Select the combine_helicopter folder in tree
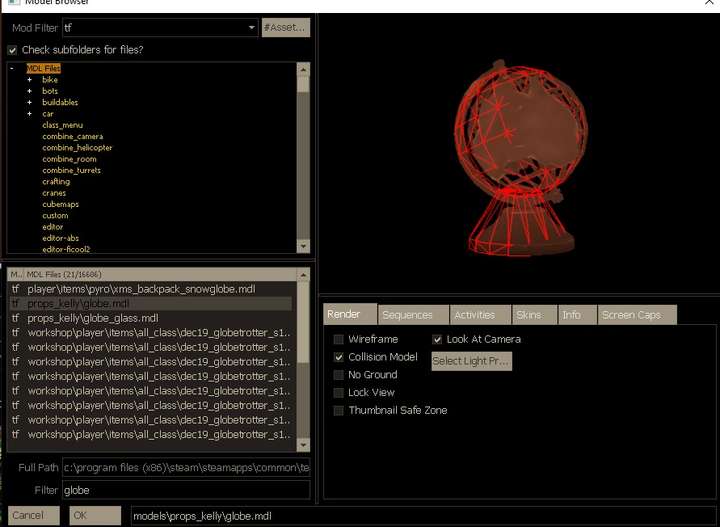The image size is (720, 527). 77,147
